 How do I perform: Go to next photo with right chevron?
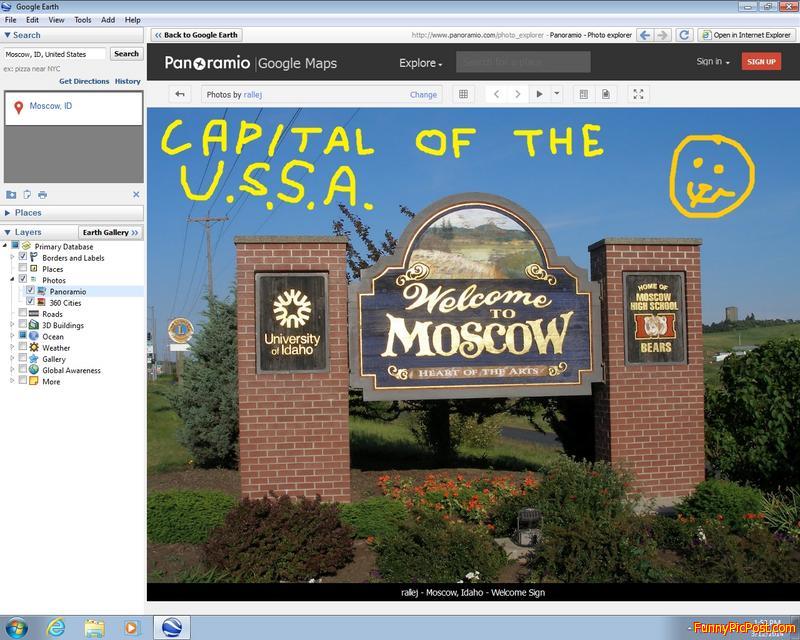click(x=517, y=94)
